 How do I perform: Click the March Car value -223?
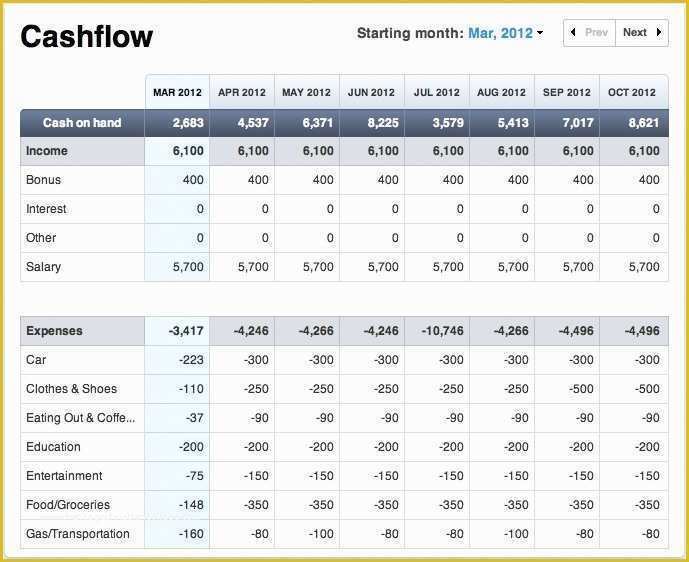point(191,360)
